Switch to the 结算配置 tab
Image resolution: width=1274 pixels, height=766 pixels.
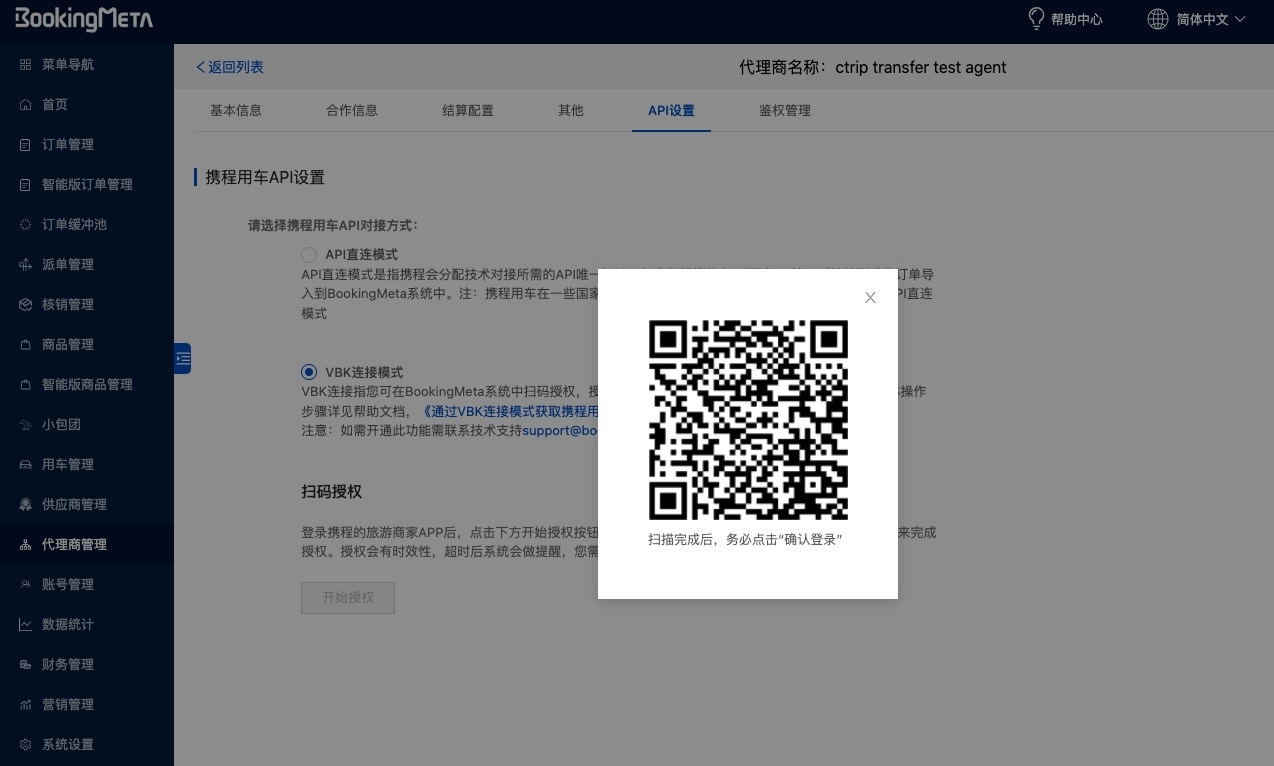[x=468, y=111]
